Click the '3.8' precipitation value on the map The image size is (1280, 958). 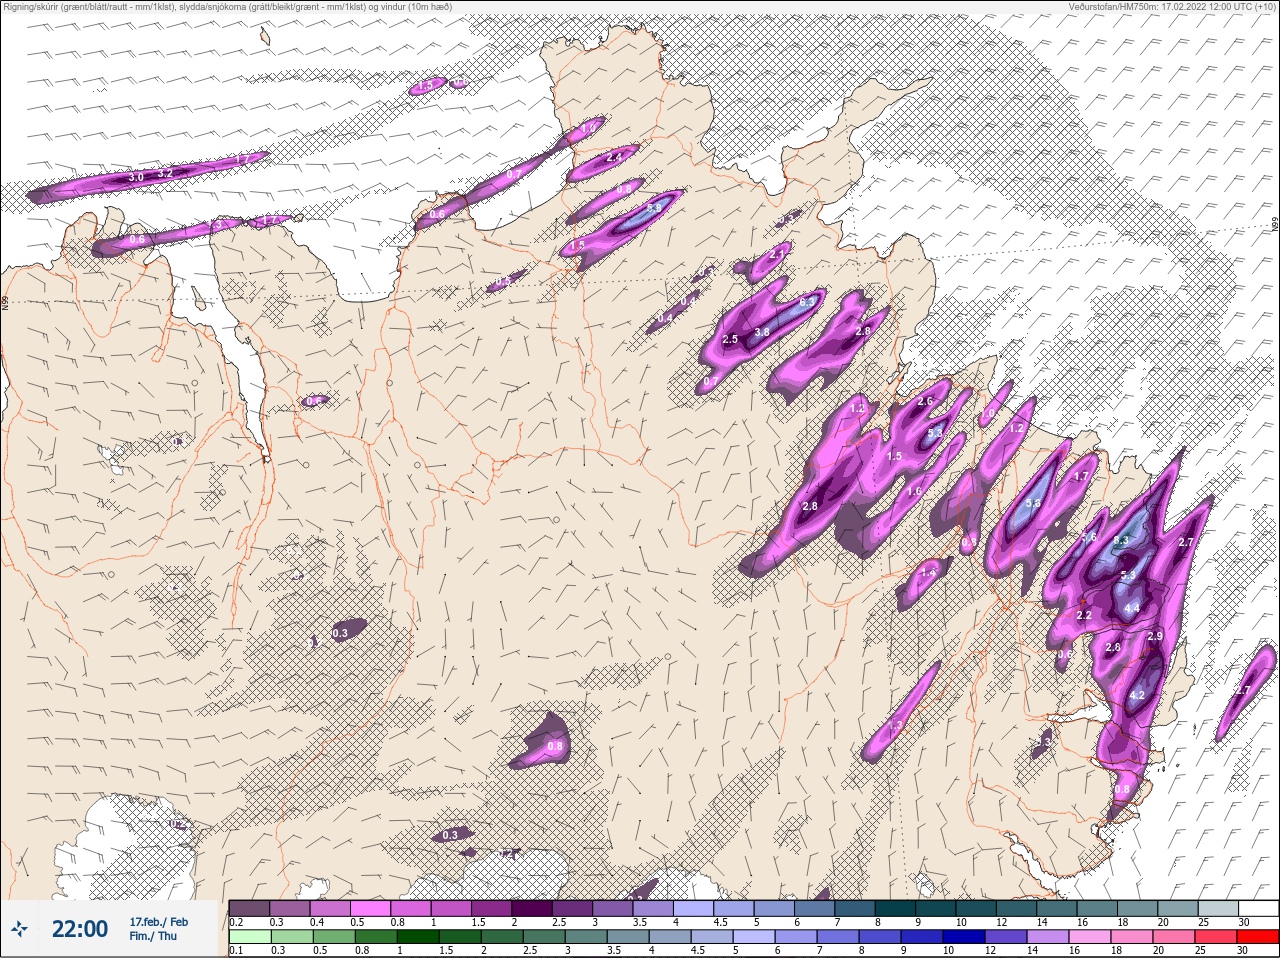pos(762,332)
